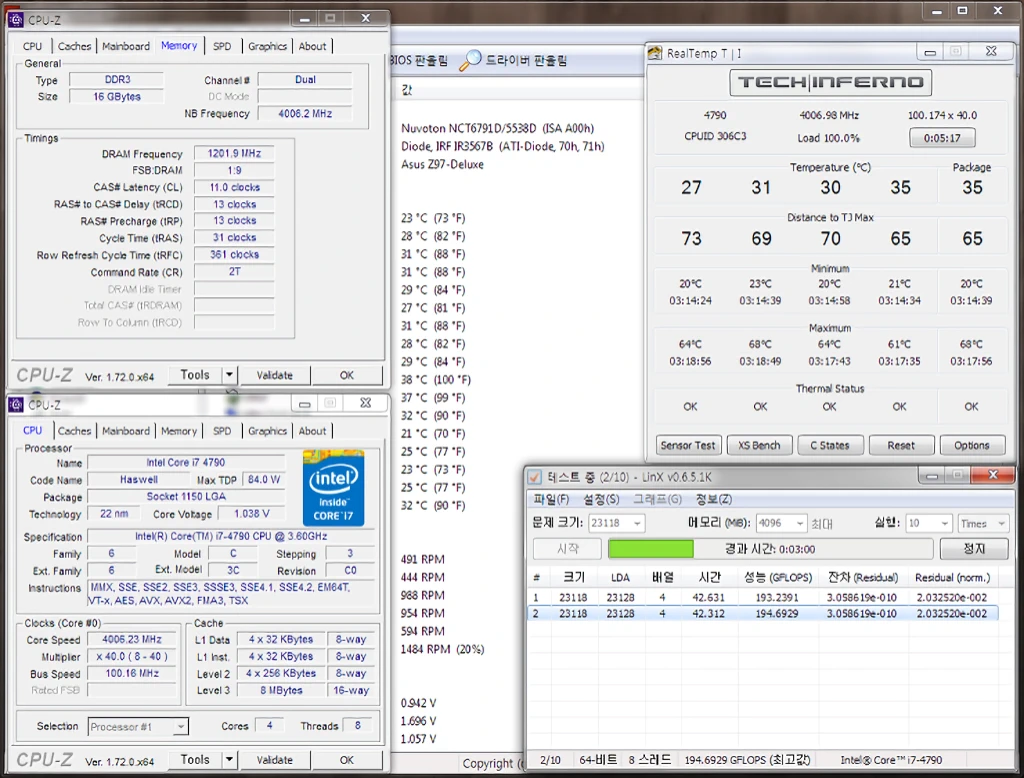
Task: Click OK in the bottom CPU-Z window
Action: 347,760
